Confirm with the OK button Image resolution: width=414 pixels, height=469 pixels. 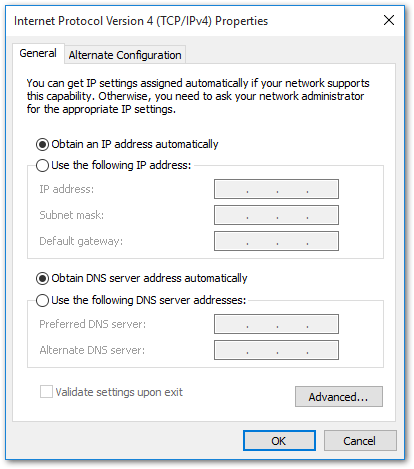(x=279, y=441)
